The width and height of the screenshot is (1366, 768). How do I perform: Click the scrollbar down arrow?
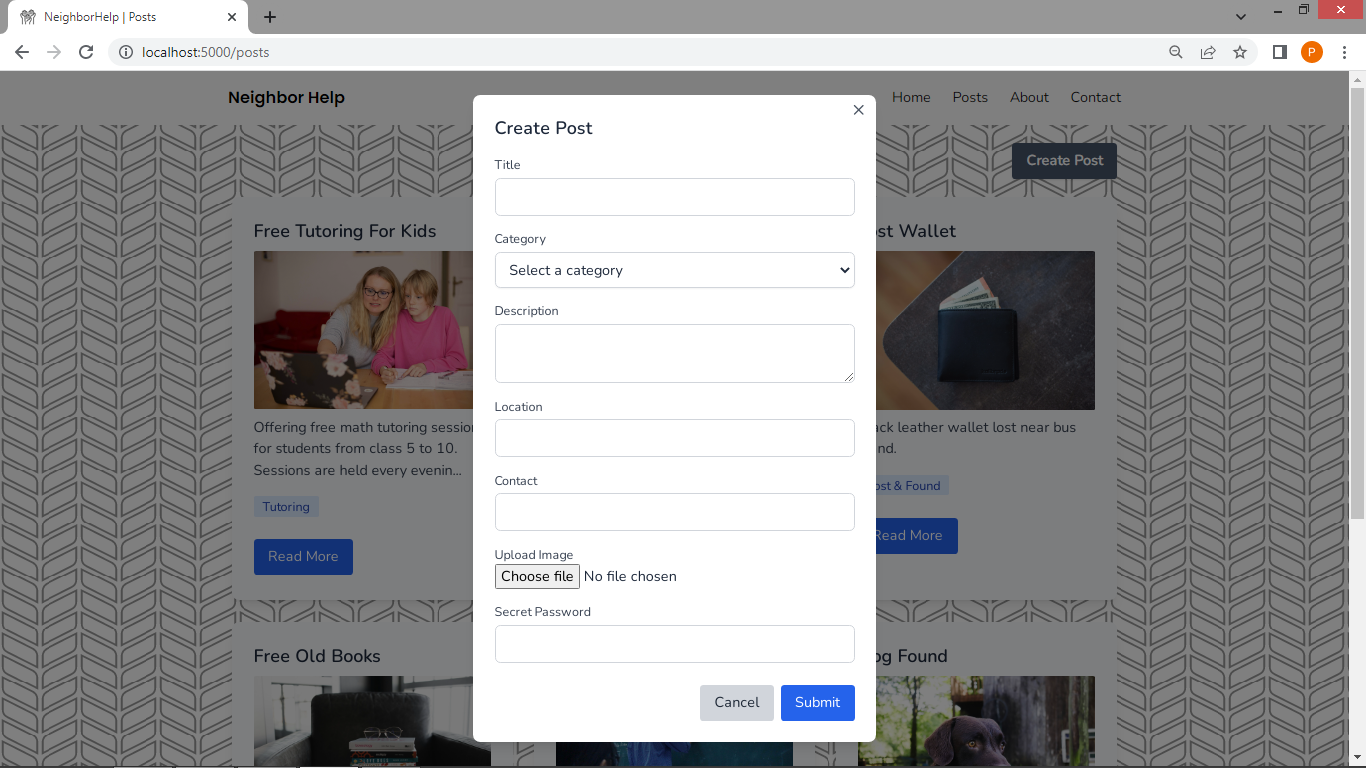pos(1357,760)
